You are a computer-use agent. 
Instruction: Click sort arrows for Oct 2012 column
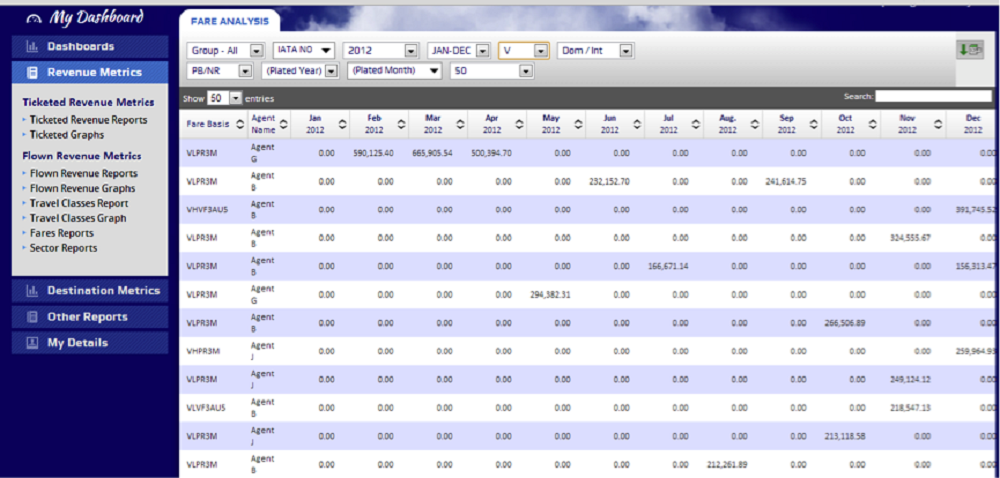tap(873, 124)
